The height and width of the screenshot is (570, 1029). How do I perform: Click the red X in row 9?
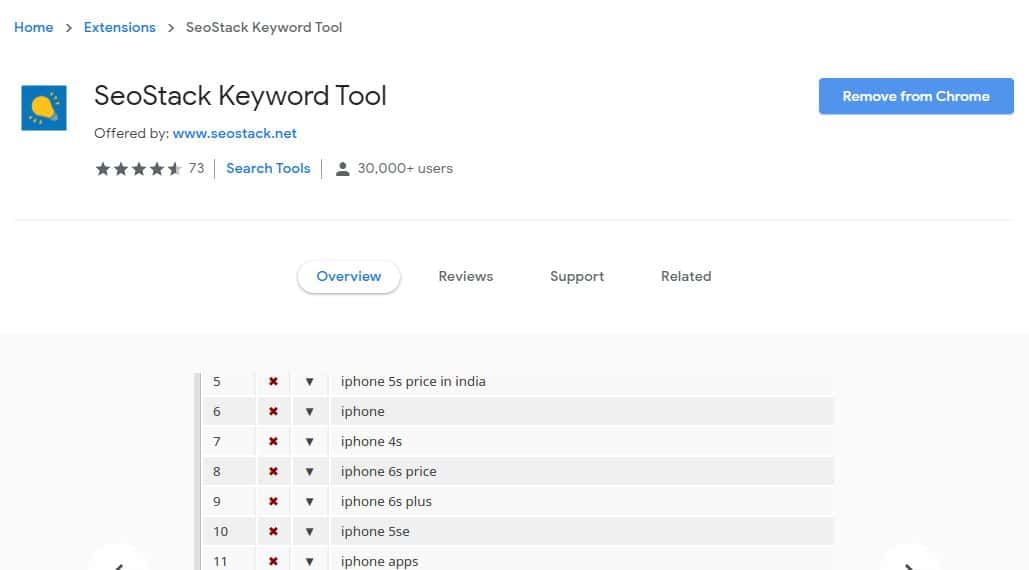click(273, 502)
